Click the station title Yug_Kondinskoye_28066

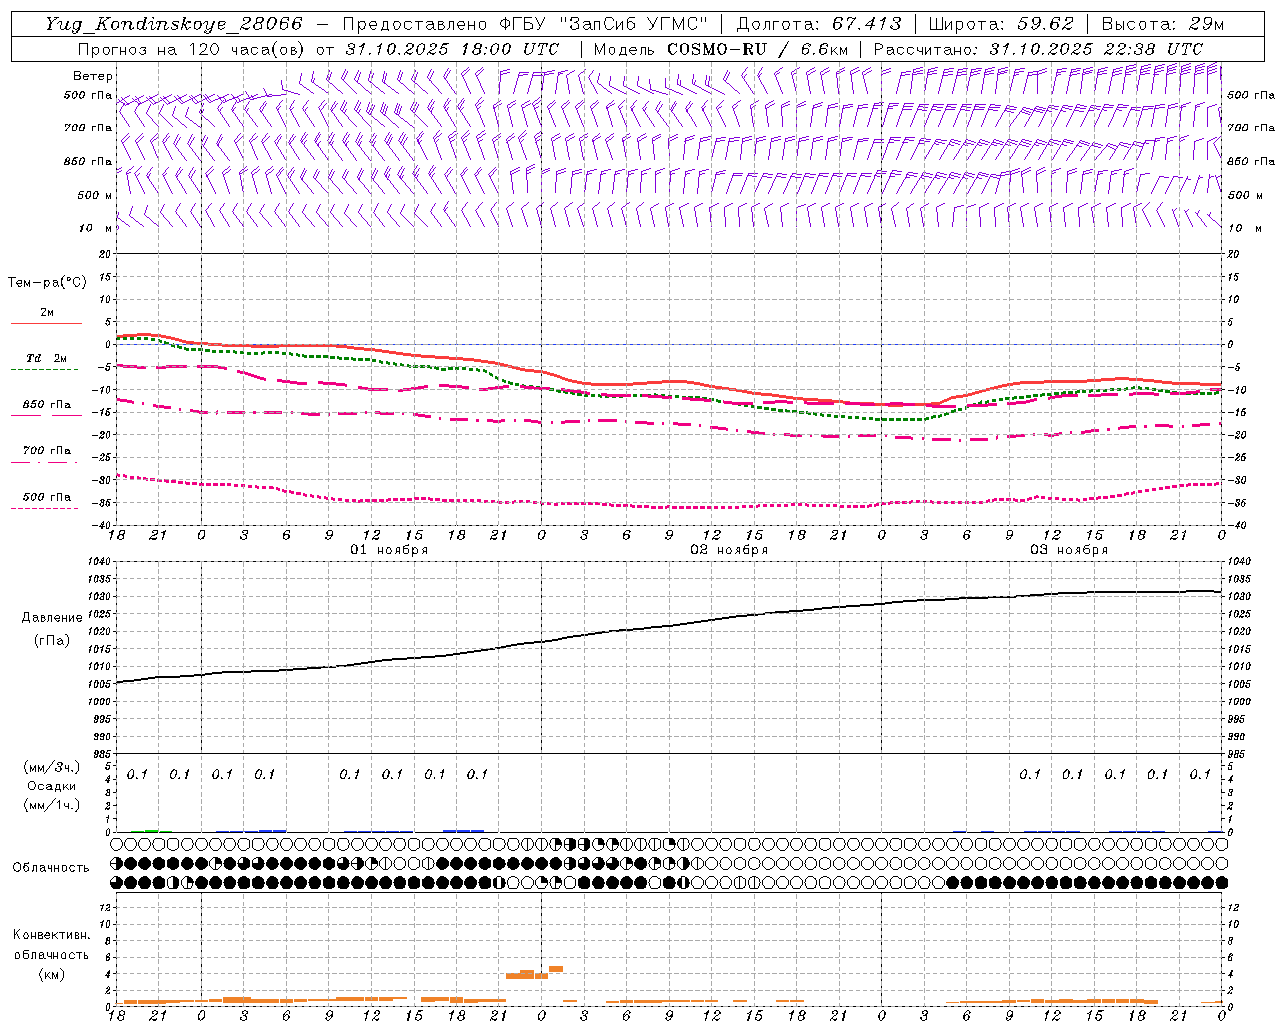[174, 23]
